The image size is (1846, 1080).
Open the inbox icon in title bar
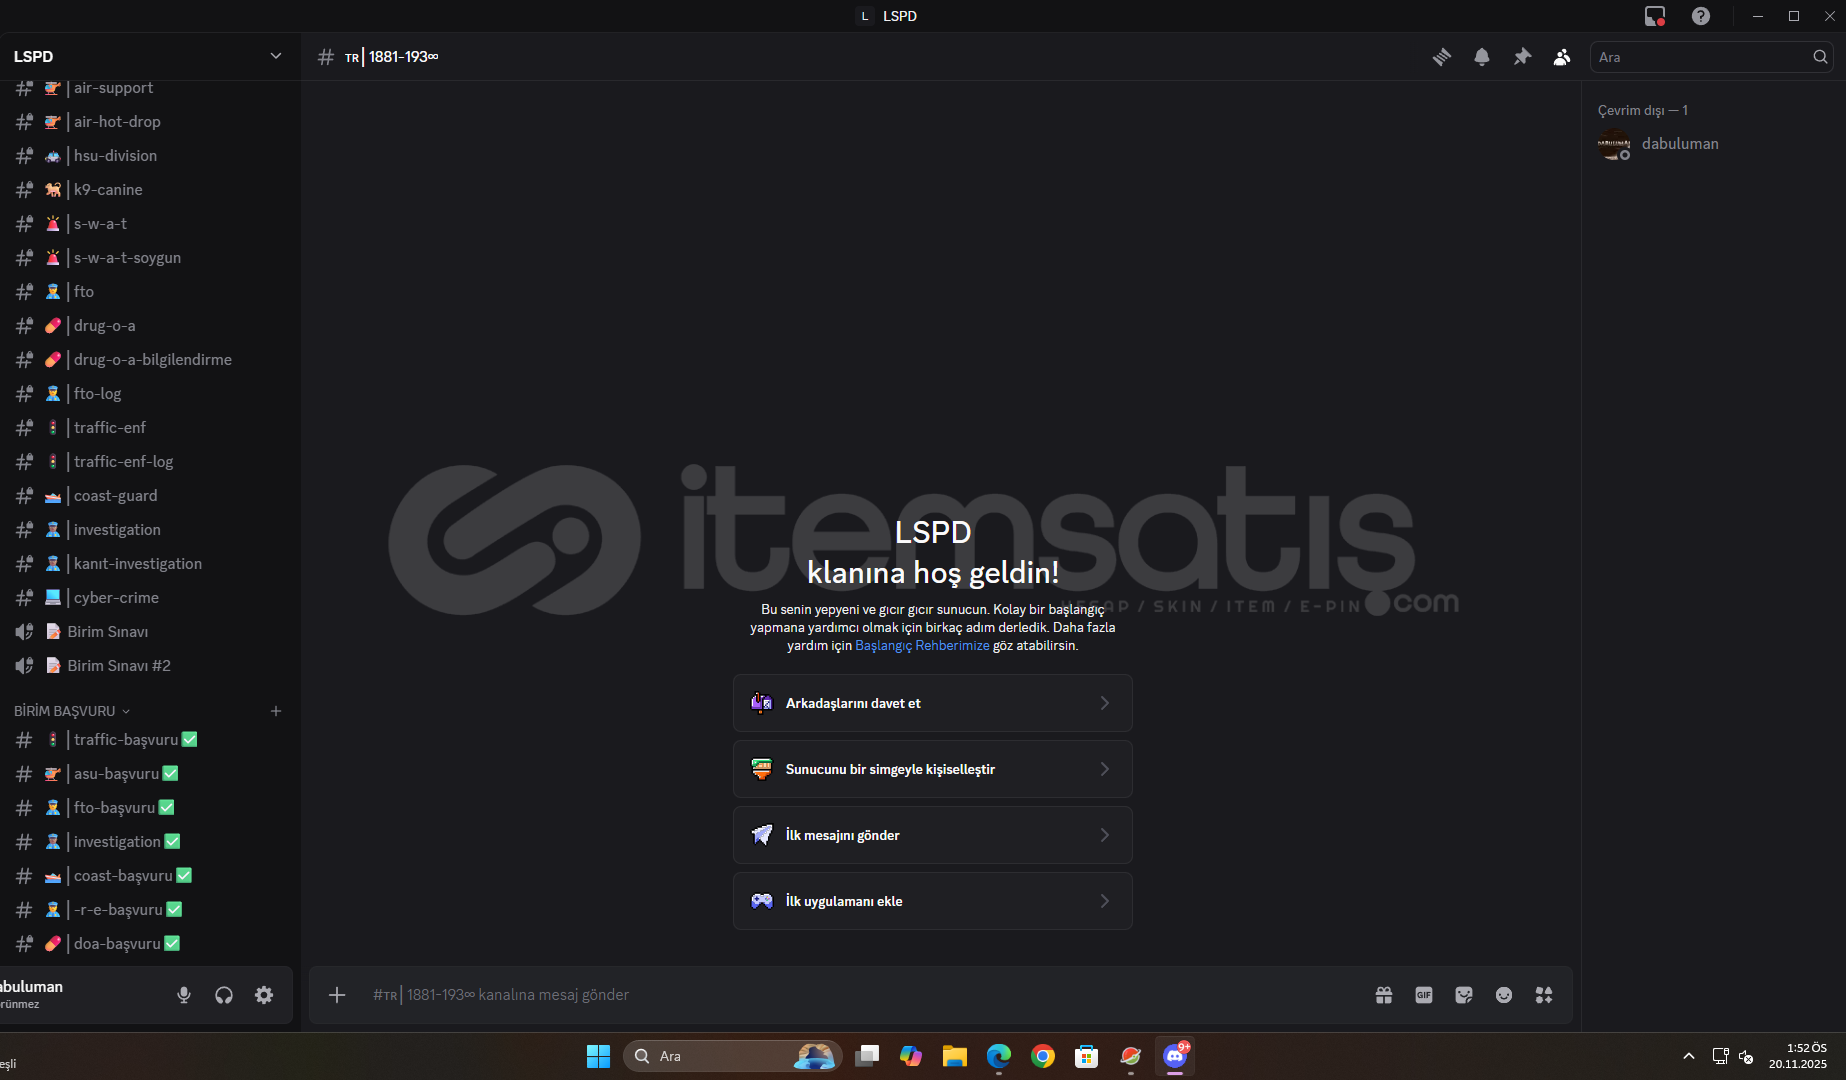pos(1655,16)
